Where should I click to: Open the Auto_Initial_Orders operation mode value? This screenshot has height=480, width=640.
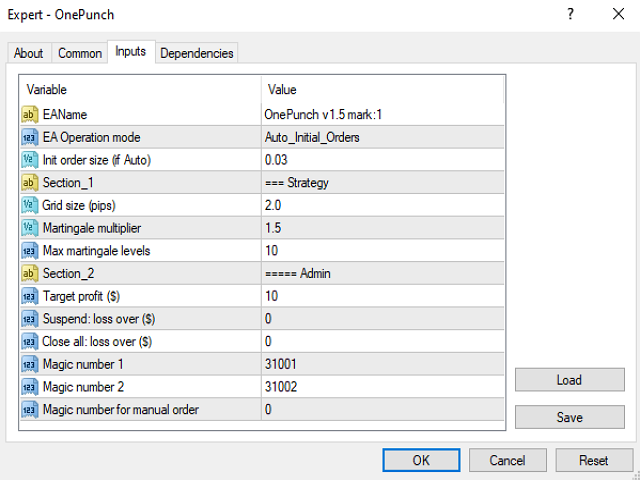pyautogui.click(x=382, y=138)
